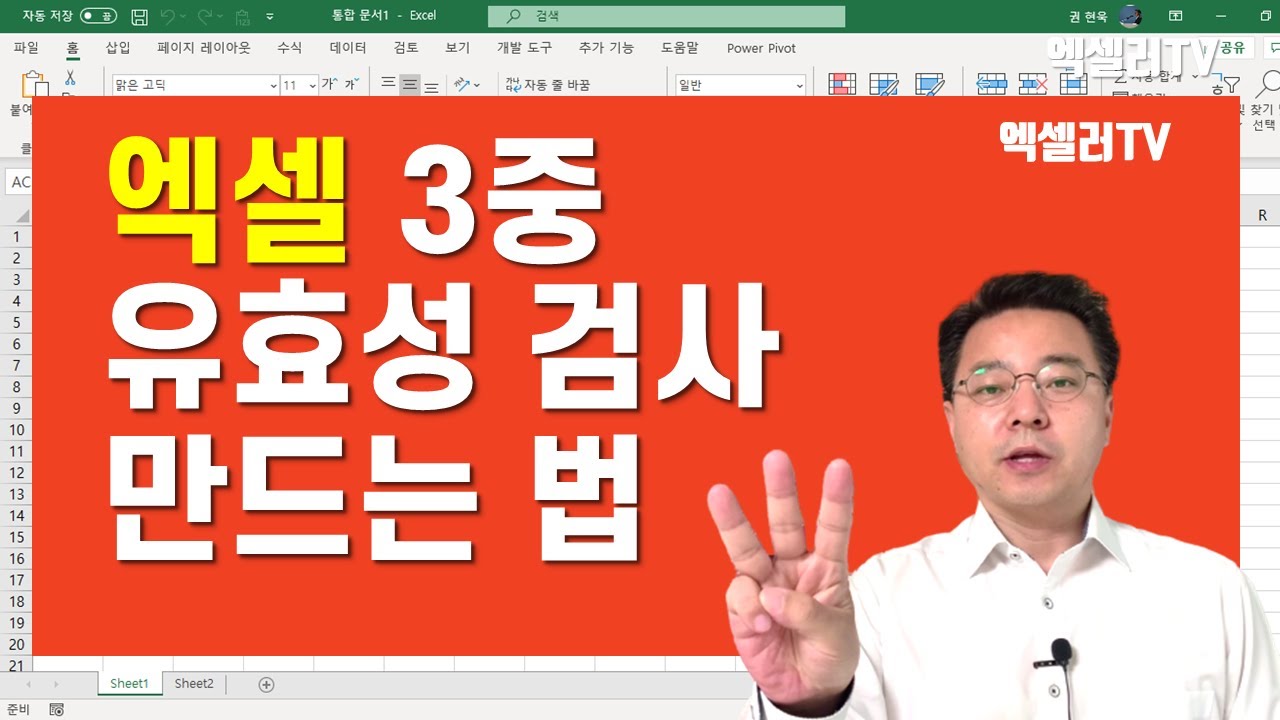Switch to the 삽입 tab
The height and width of the screenshot is (720, 1280).
[118, 48]
